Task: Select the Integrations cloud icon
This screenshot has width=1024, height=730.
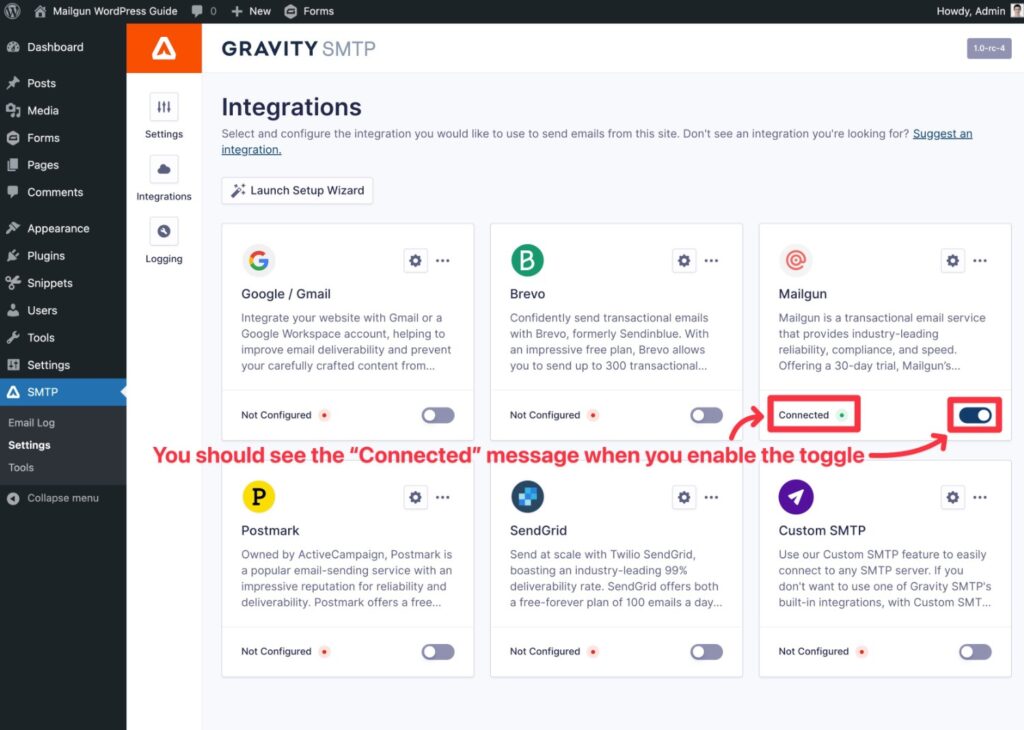Action: pyautogui.click(x=163, y=169)
